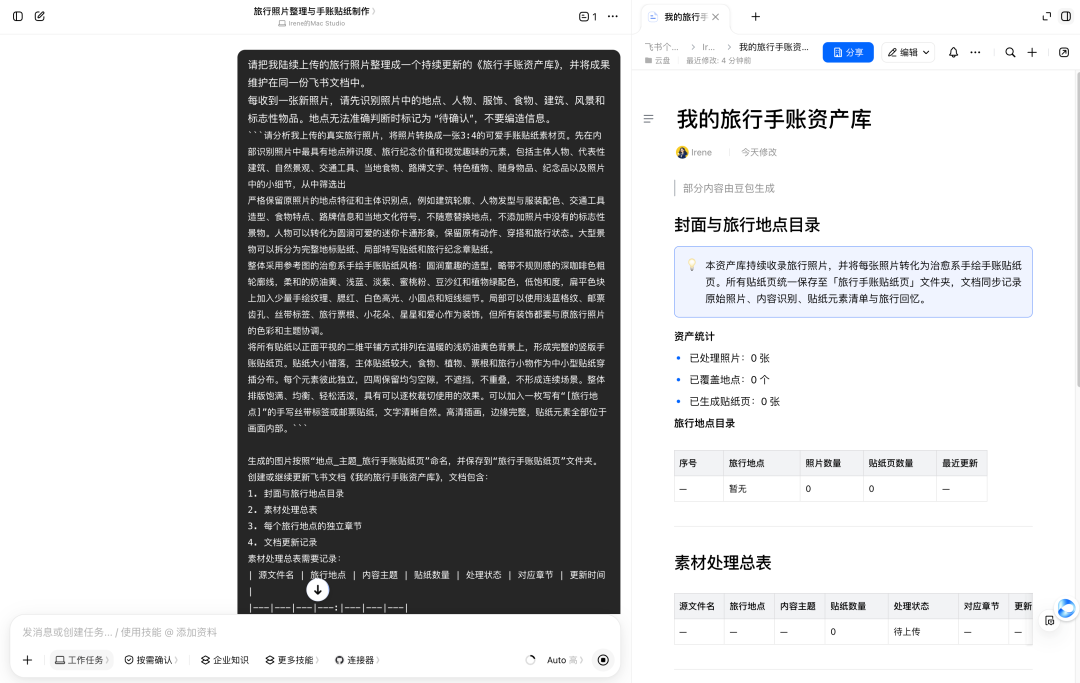The width and height of the screenshot is (1080, 683).
Task: Click the 最近修改: 4 分钟前 timestamp
Action: click(718, 61)
